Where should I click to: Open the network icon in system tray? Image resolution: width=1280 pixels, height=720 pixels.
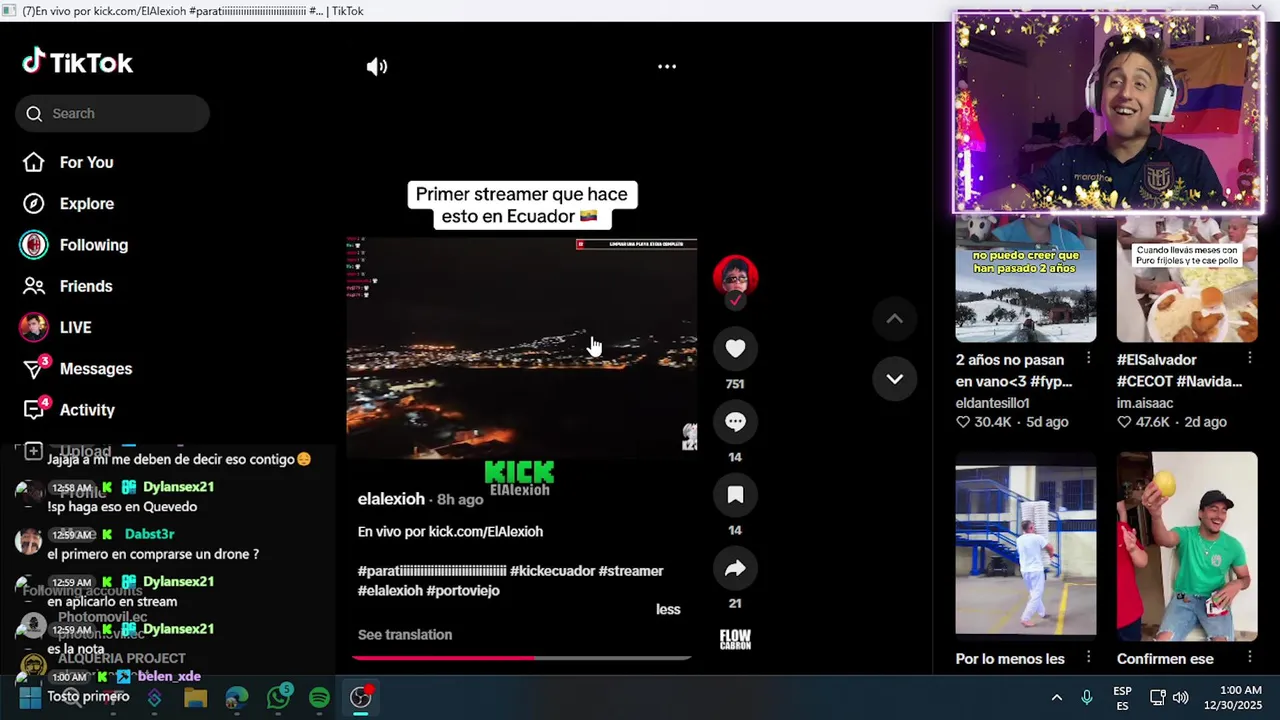point(1157,697)
